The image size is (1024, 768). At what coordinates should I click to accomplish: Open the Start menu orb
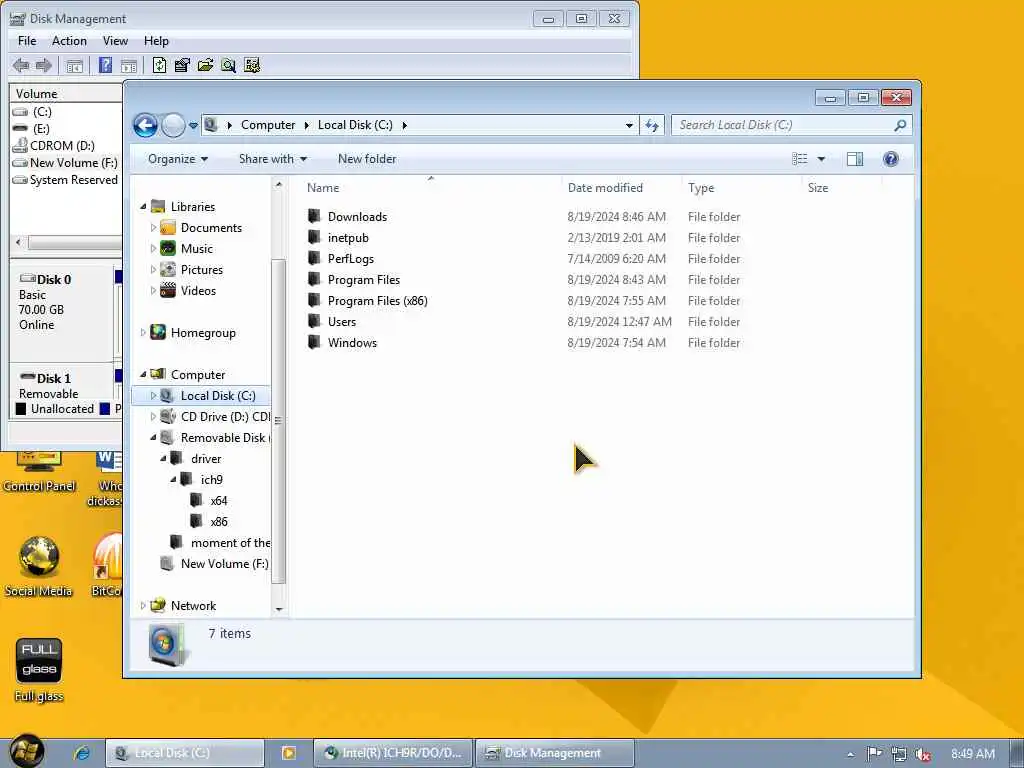tap(27, 751)
